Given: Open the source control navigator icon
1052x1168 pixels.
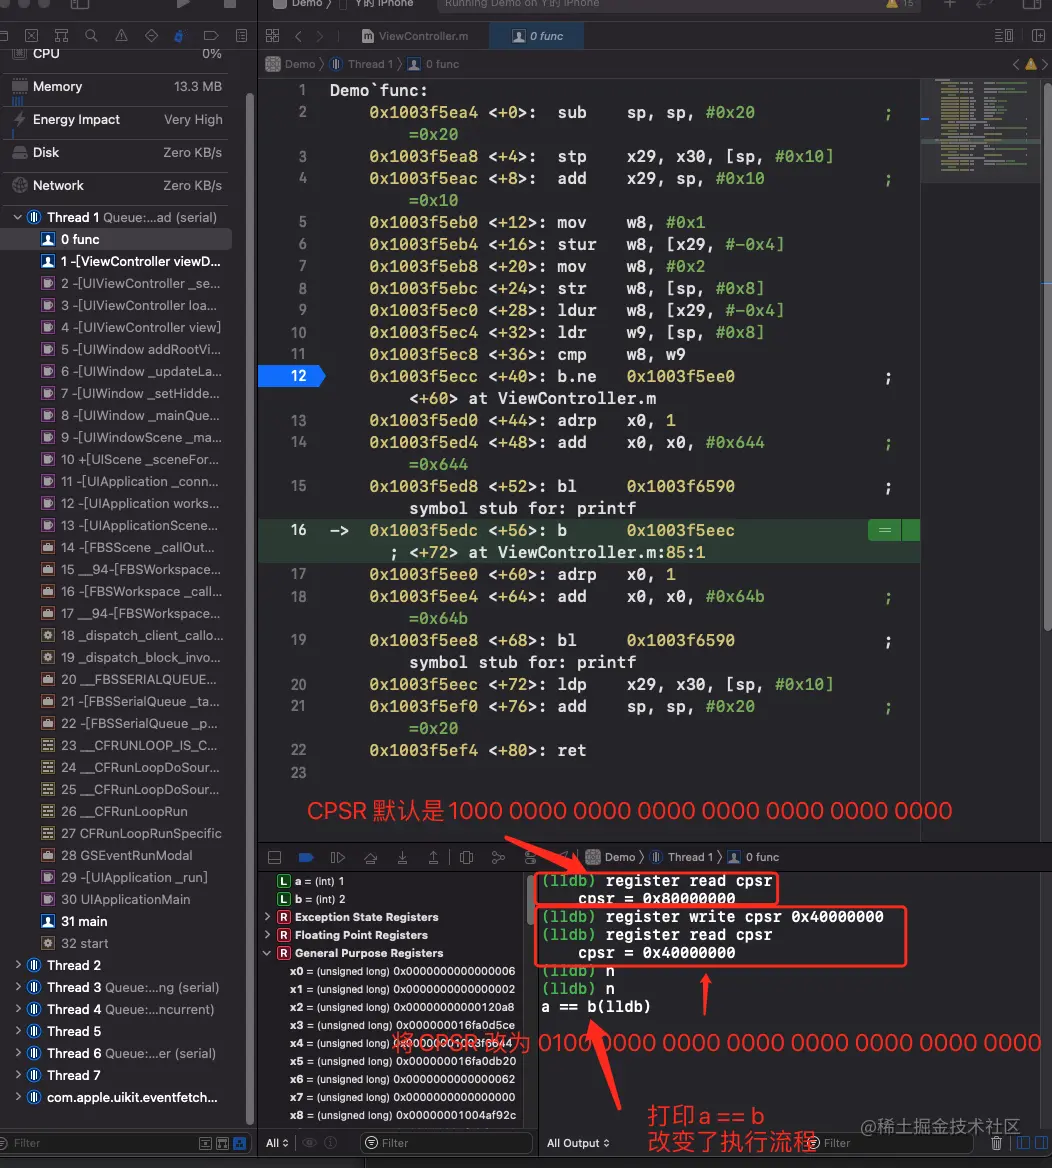Looking at the screenshot, I should tap(31, 36).
